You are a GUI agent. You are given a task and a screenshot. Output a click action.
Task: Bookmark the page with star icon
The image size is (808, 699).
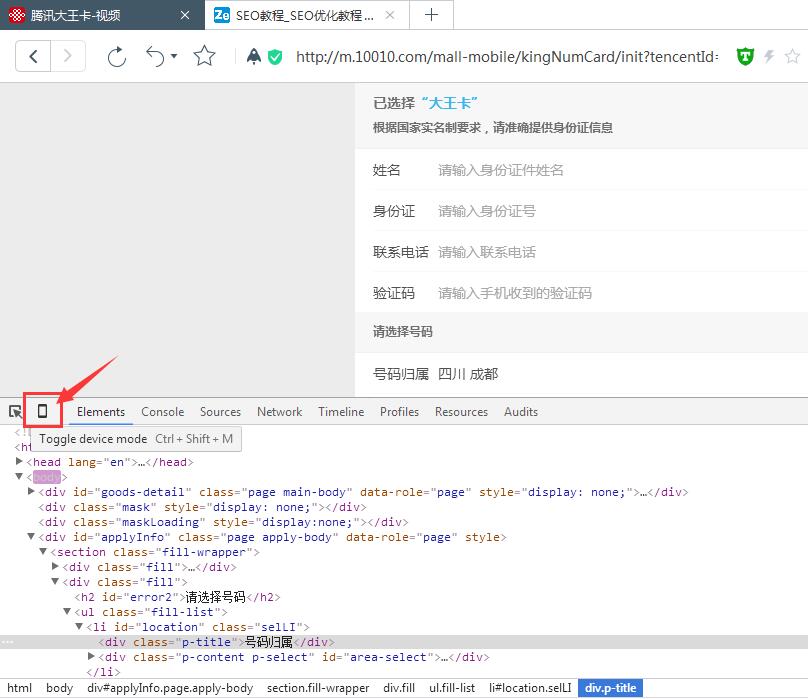(205, 56)
